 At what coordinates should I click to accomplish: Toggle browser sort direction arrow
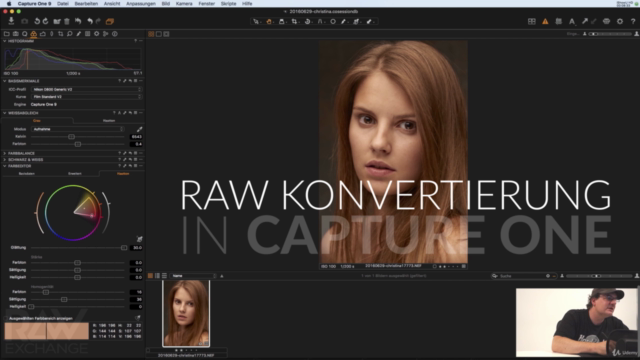coord(222,276)
